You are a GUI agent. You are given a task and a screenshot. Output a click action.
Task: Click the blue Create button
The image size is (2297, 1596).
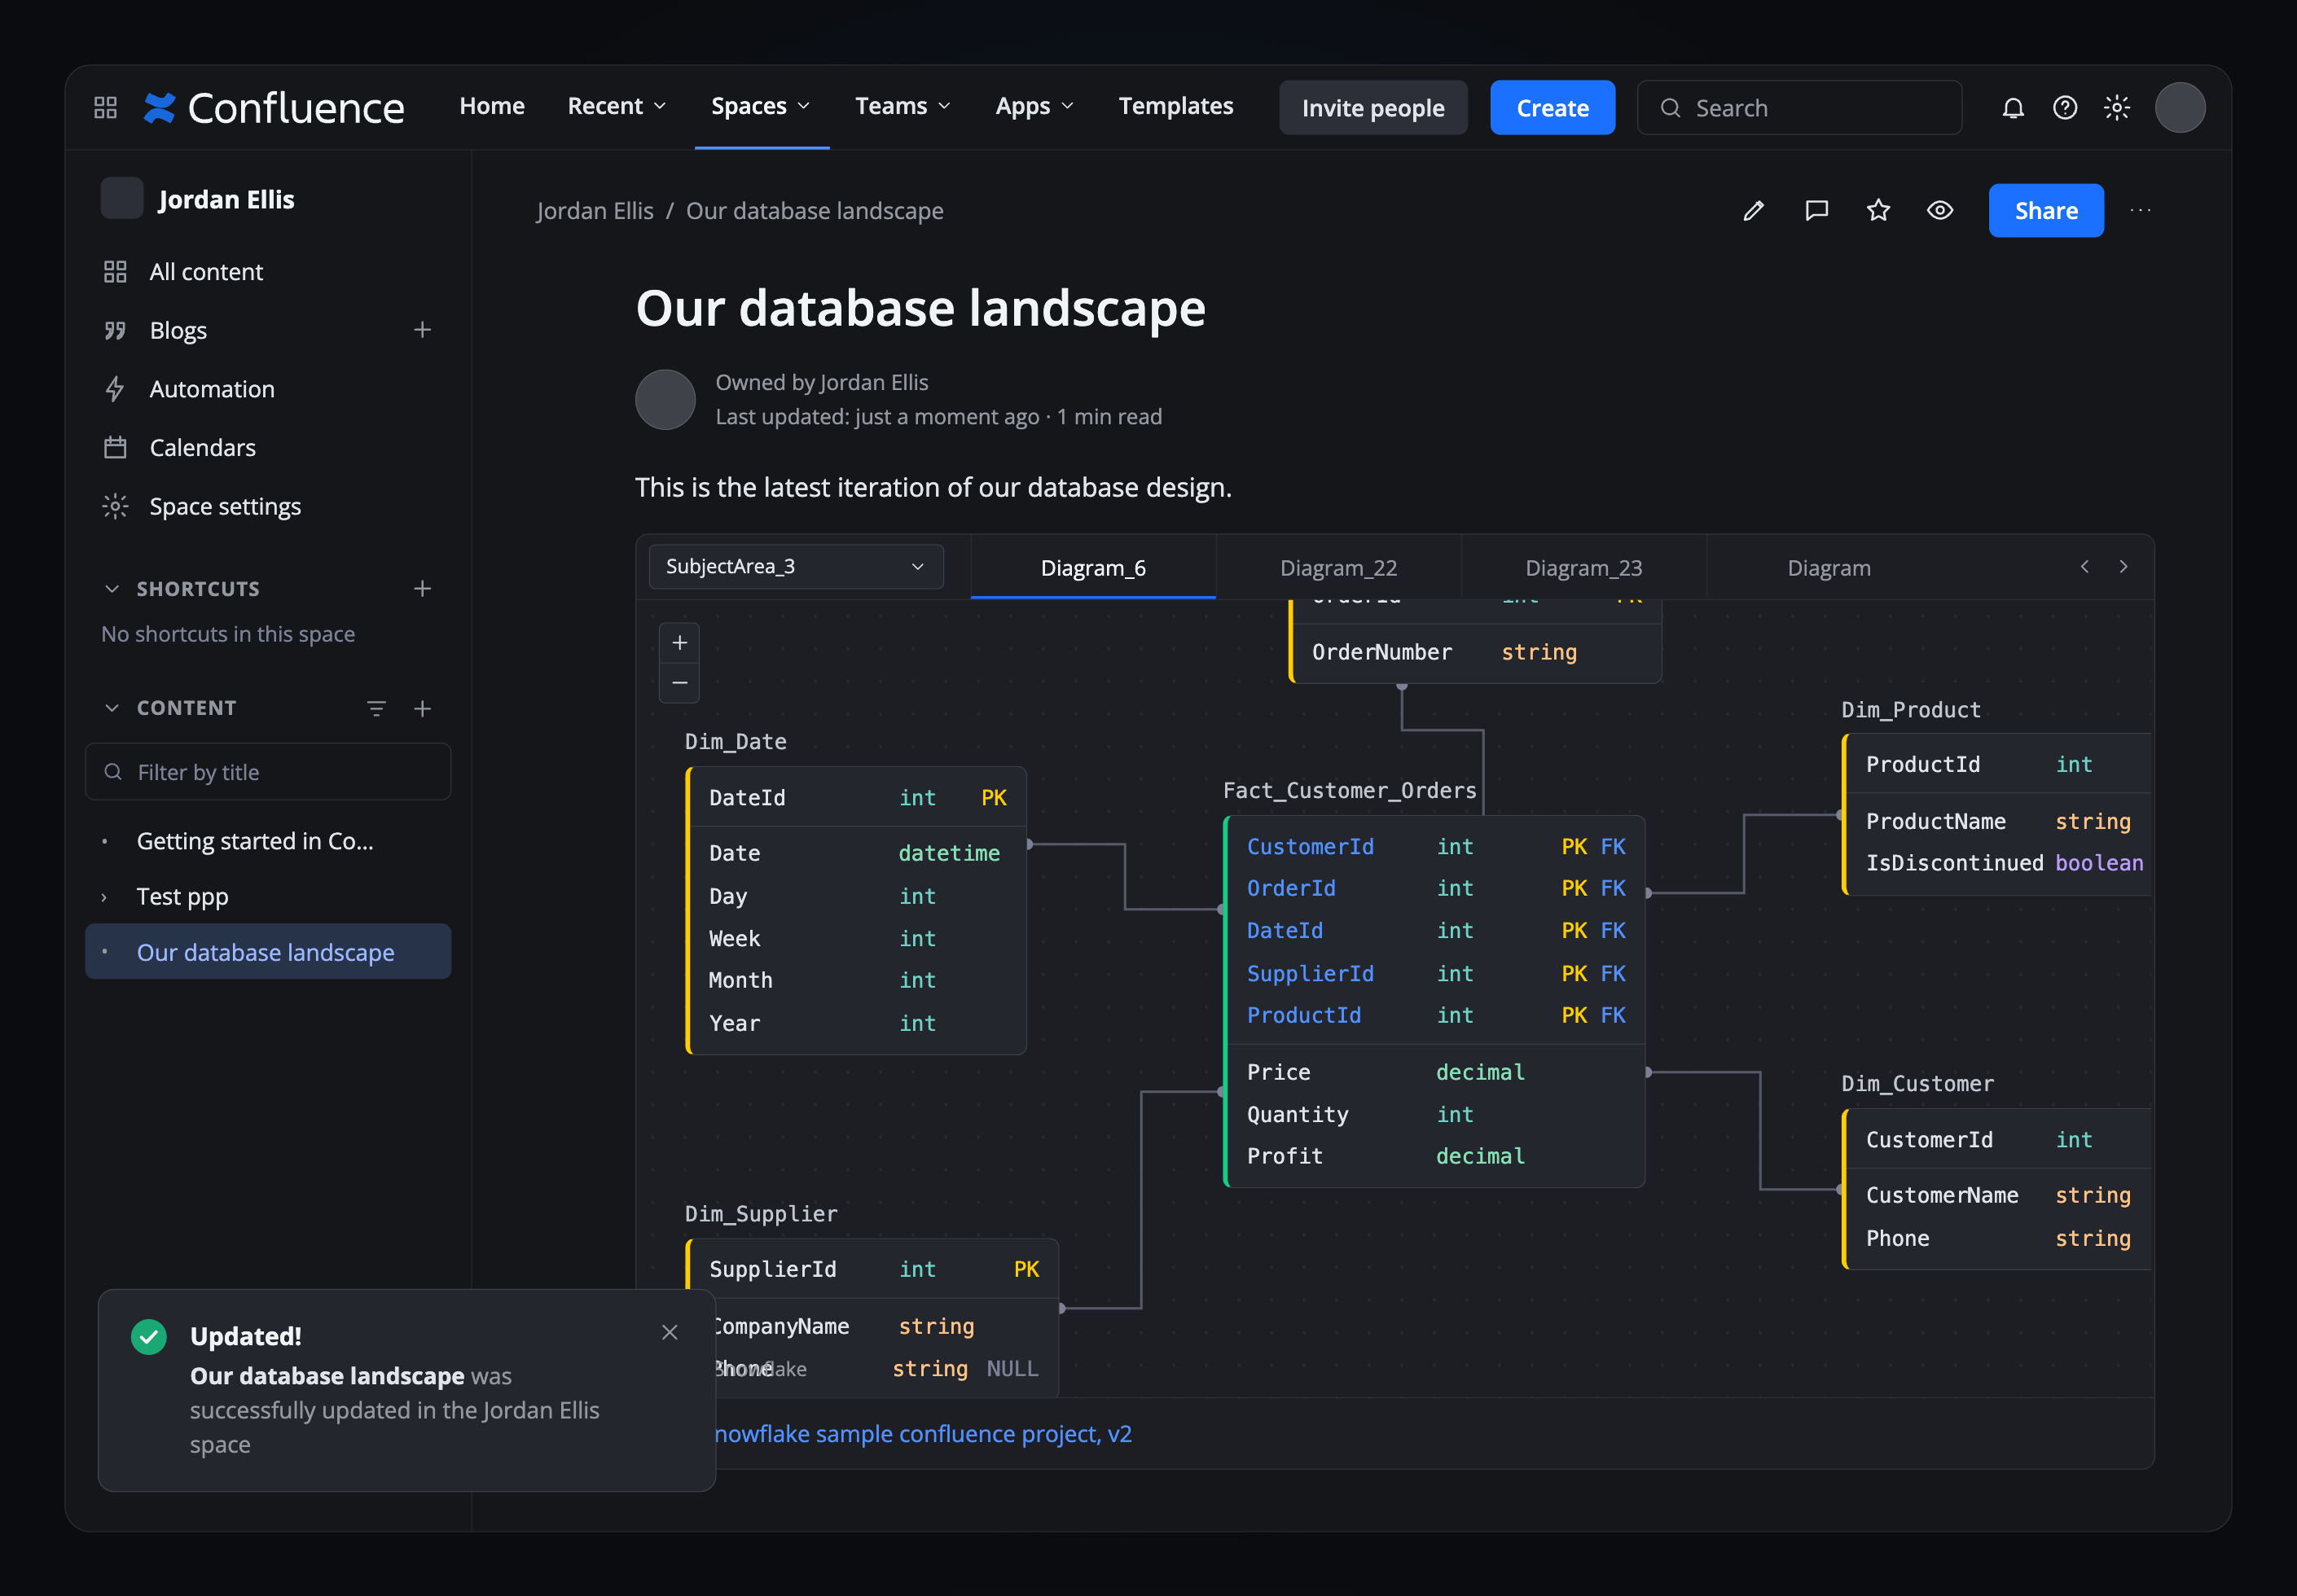click(x=1552, y=107)
